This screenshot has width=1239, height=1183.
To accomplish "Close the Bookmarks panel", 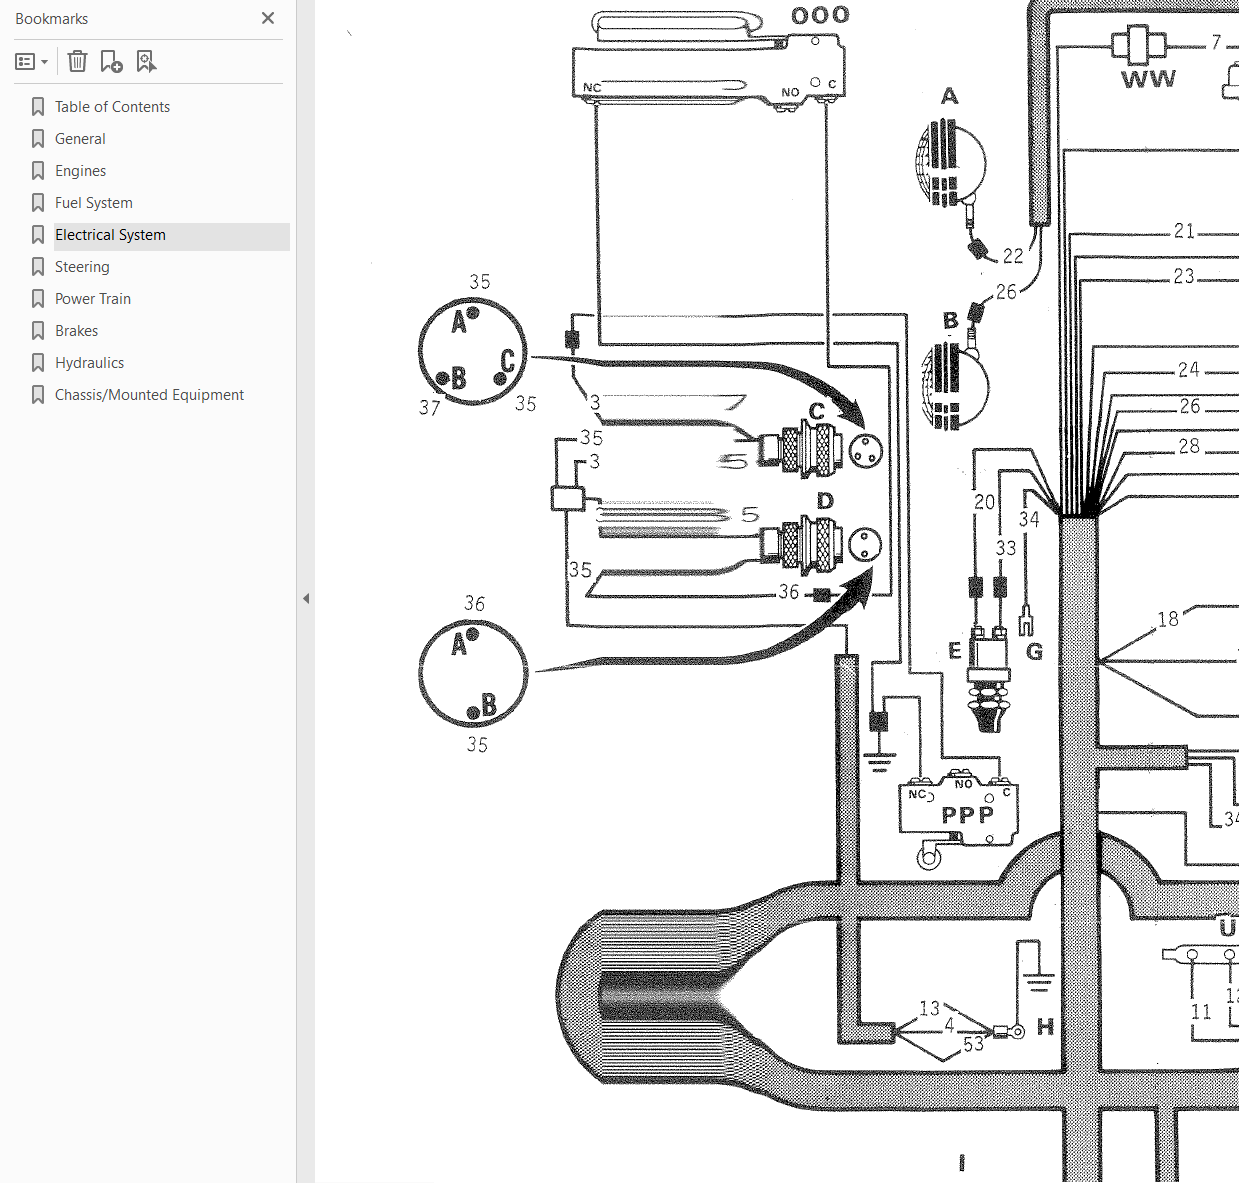I will click(x=268, y=18).
